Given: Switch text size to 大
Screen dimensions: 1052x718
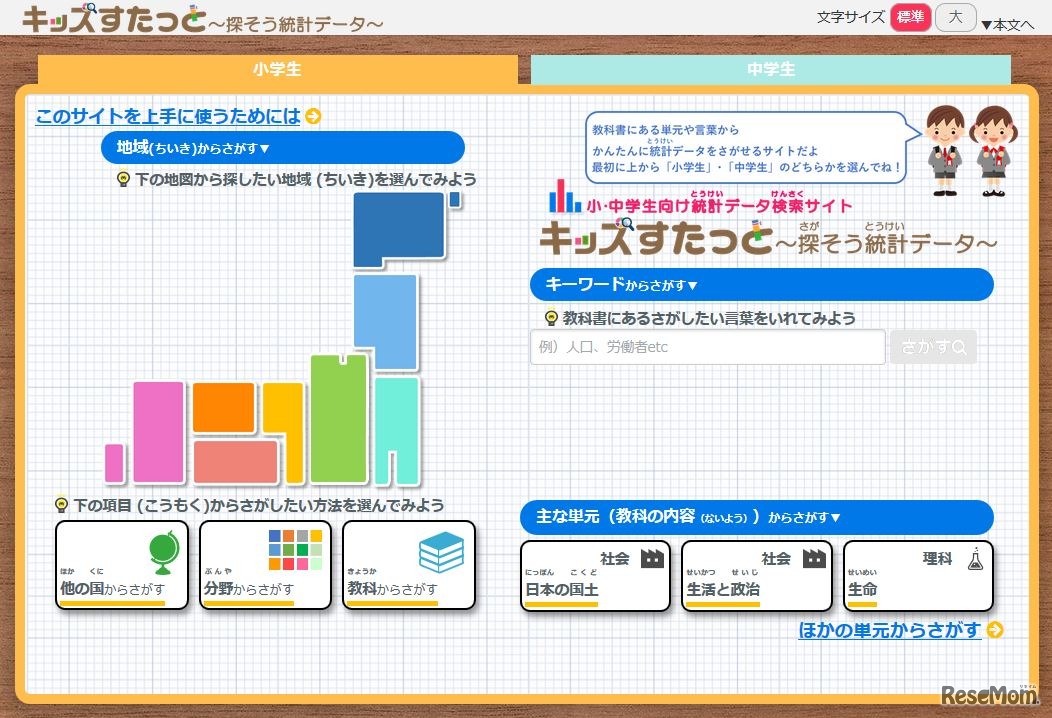Looking at the screenshot, I should pyautogui.click(x=954, y=17).
